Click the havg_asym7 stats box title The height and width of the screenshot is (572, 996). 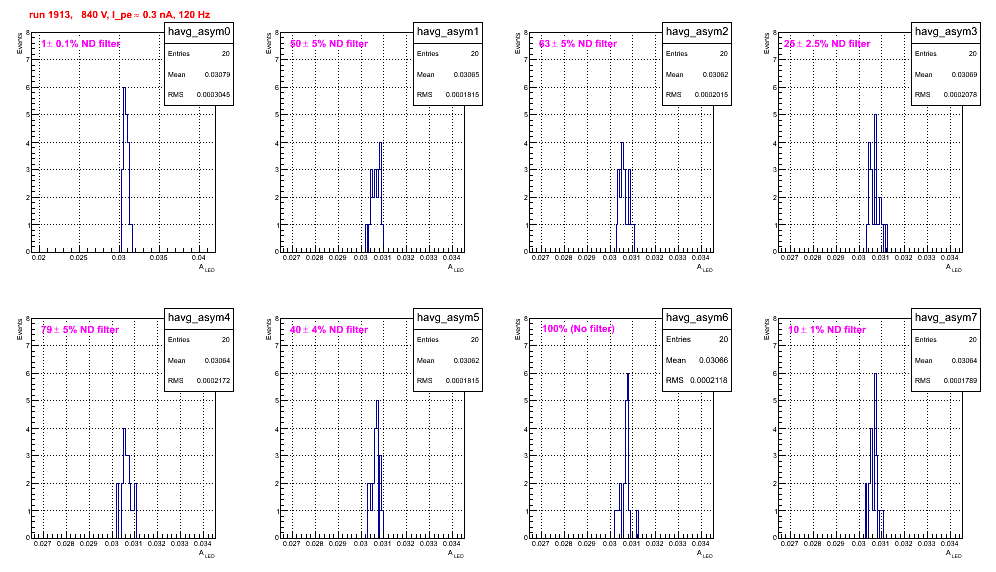pos(946,318)
